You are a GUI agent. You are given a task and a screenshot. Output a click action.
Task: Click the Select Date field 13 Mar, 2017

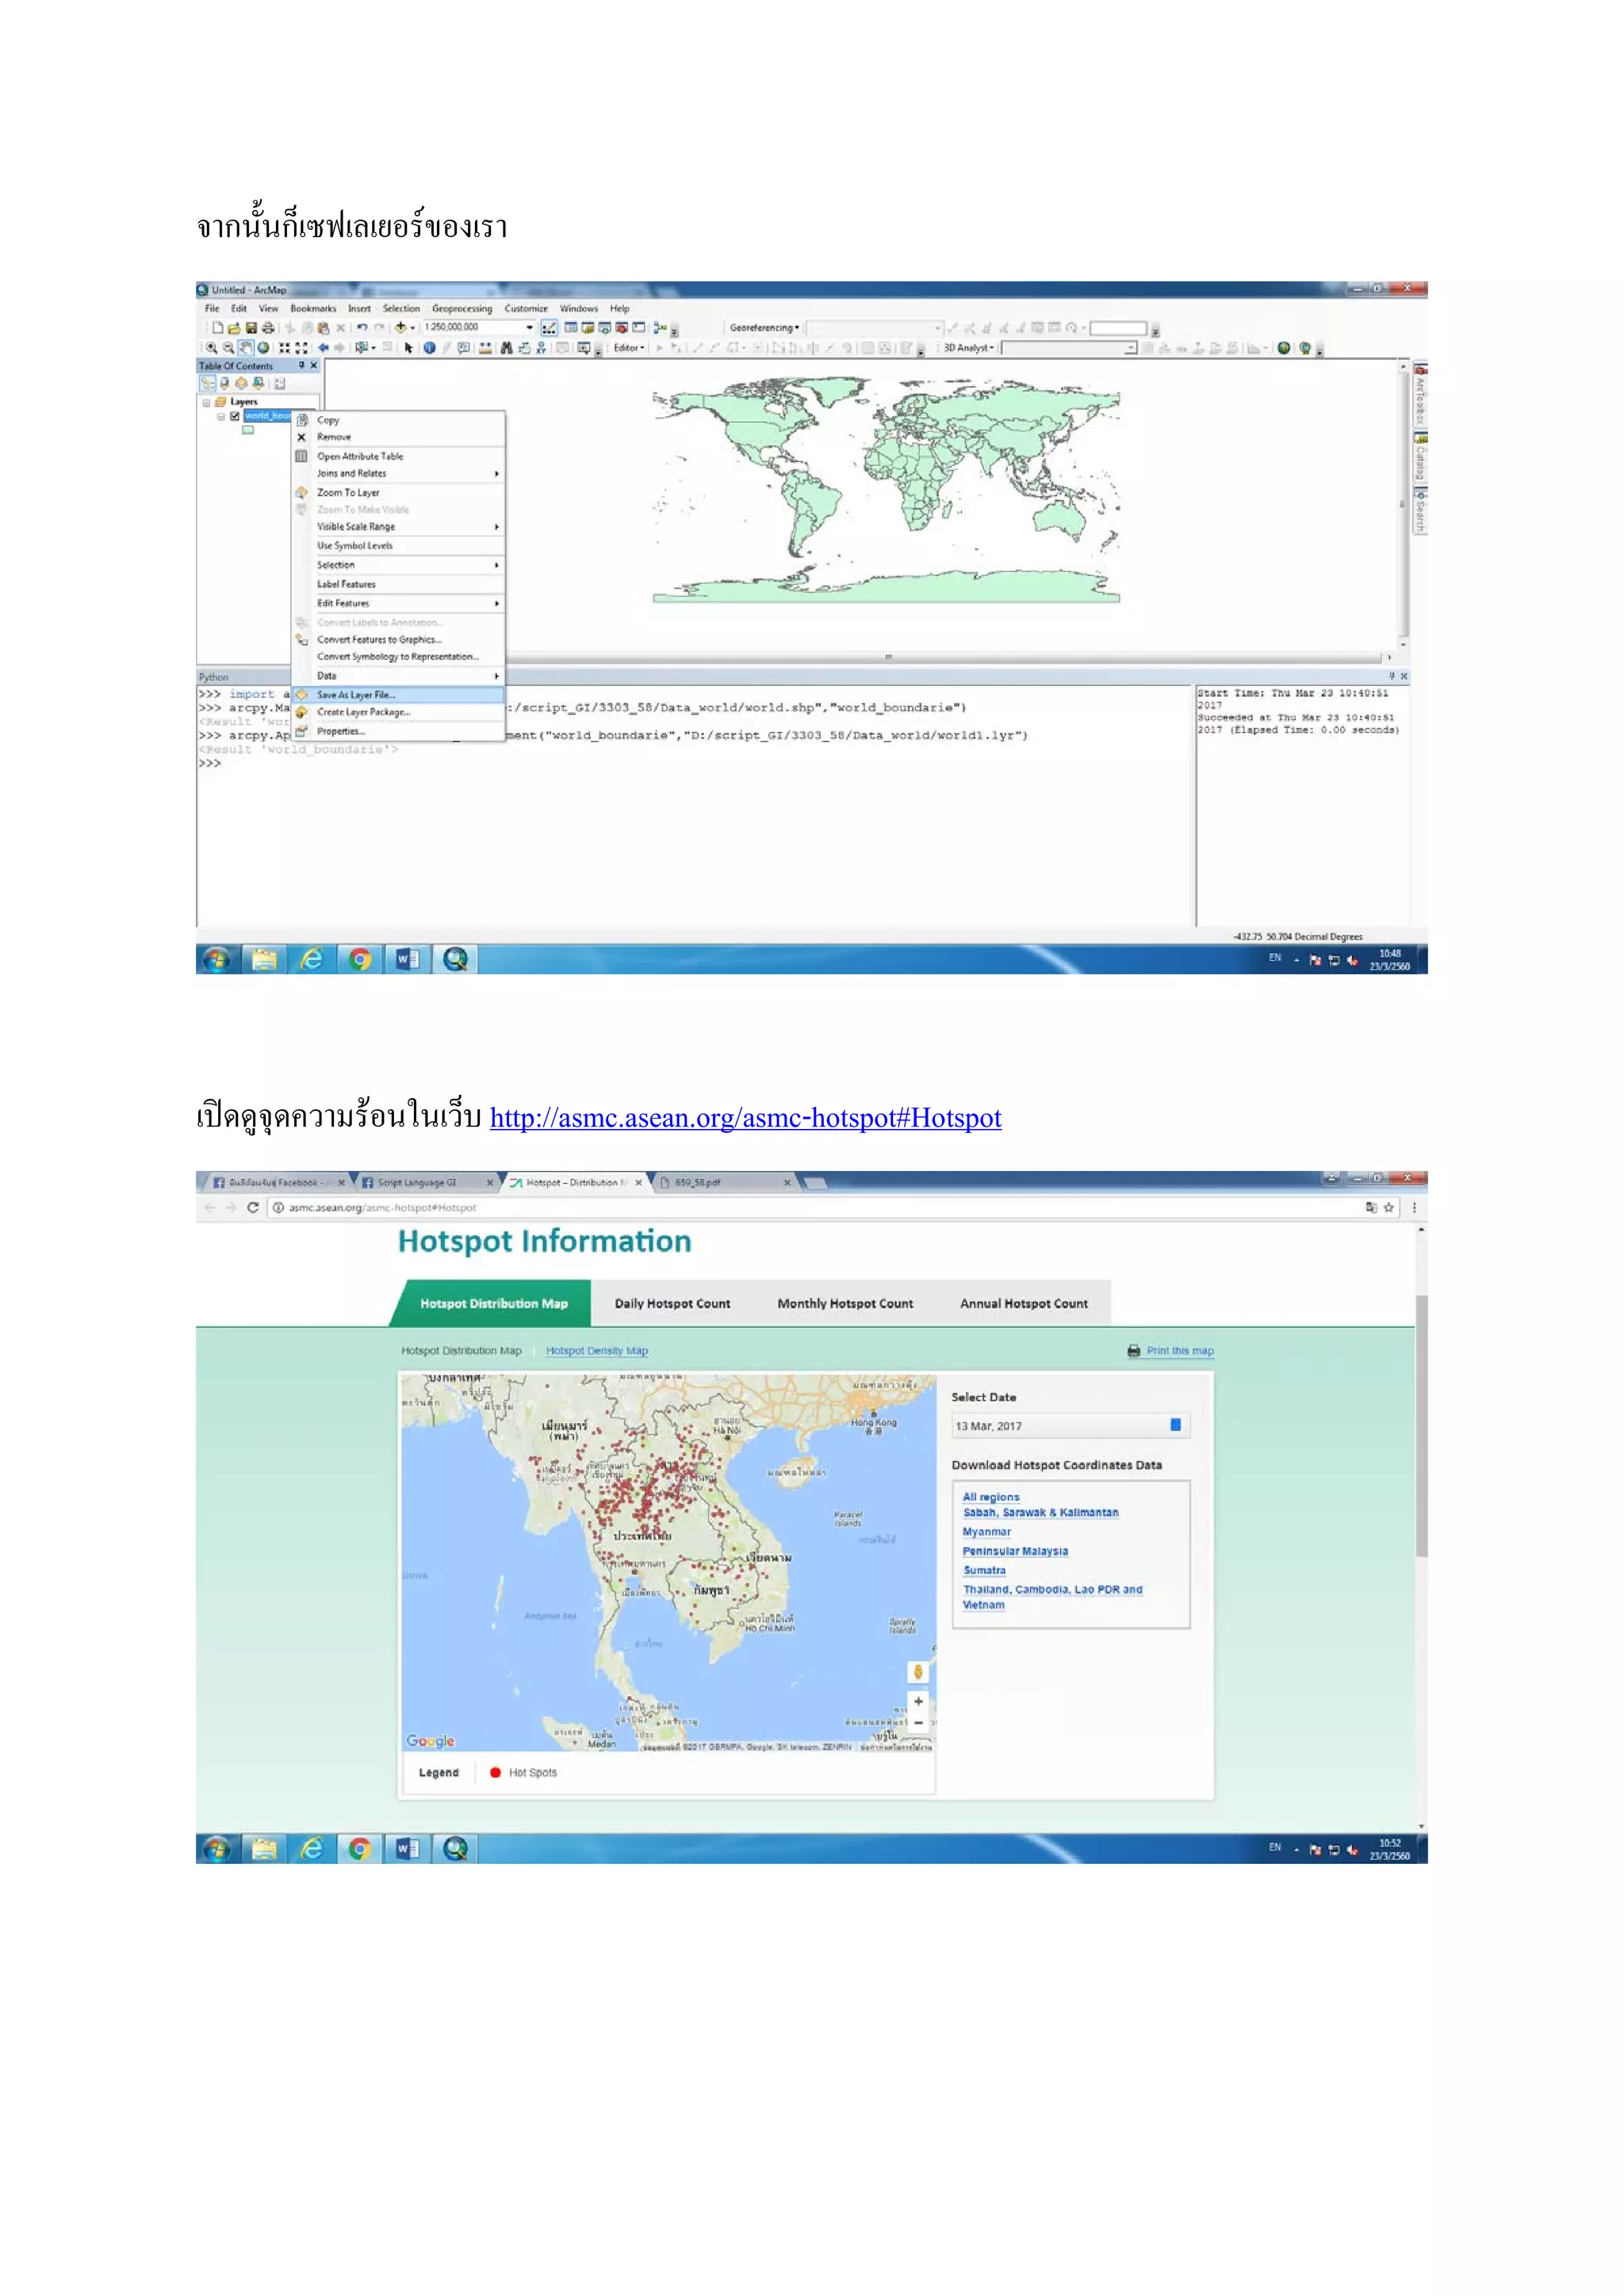pos(1070,1426)
